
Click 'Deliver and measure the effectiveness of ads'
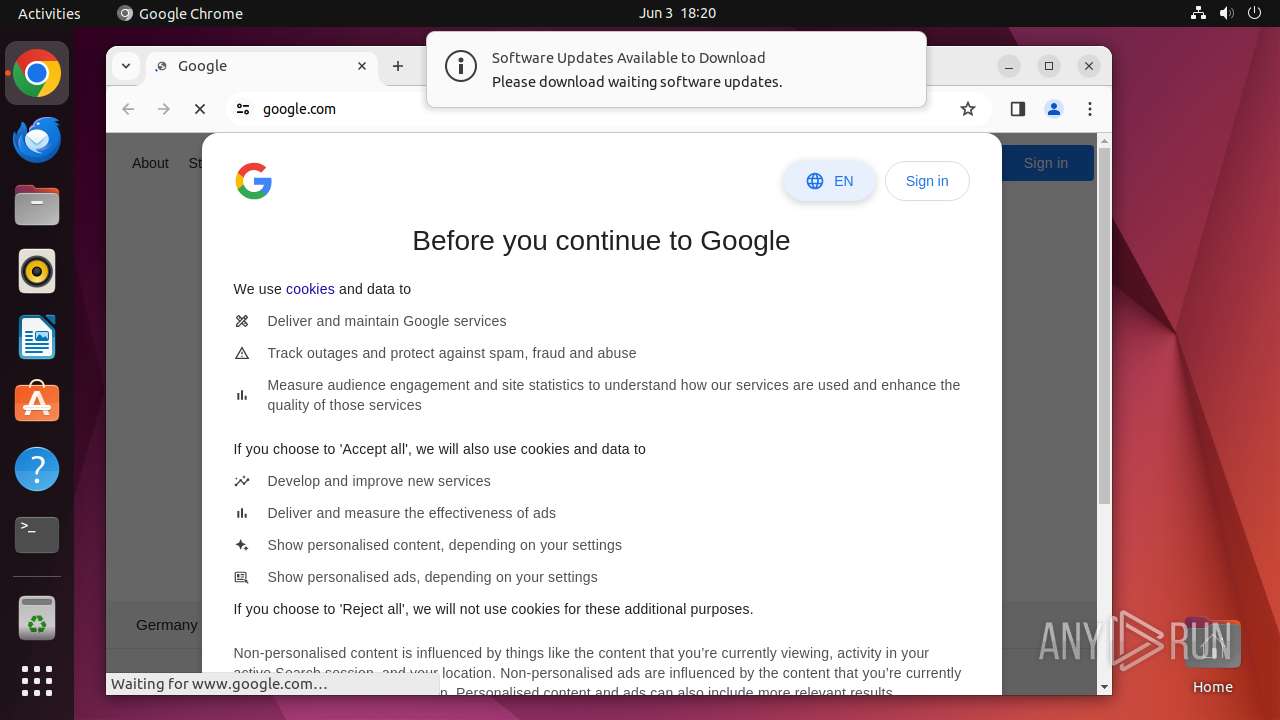tap(412, 513)
